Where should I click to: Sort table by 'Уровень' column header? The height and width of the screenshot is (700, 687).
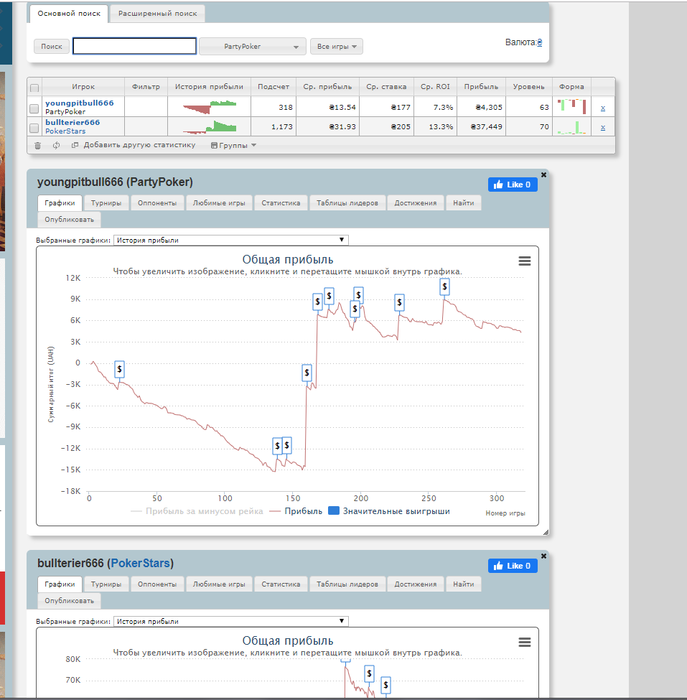[x=529, y=87]
